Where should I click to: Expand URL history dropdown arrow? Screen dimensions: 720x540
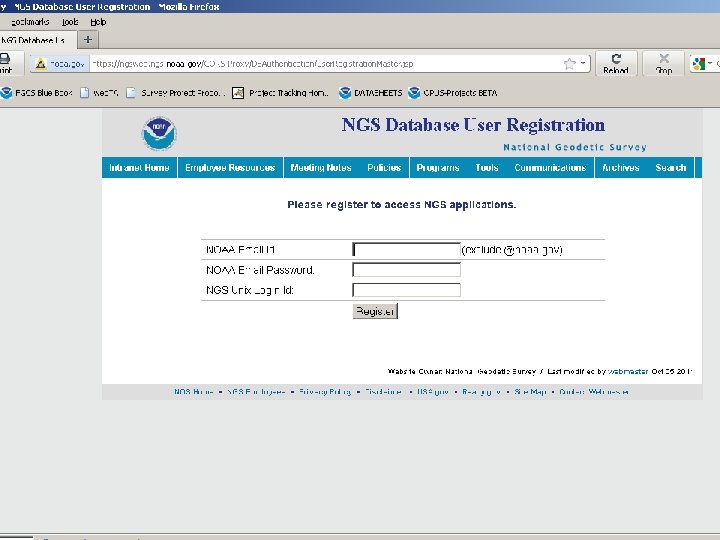tap(583, 63)
